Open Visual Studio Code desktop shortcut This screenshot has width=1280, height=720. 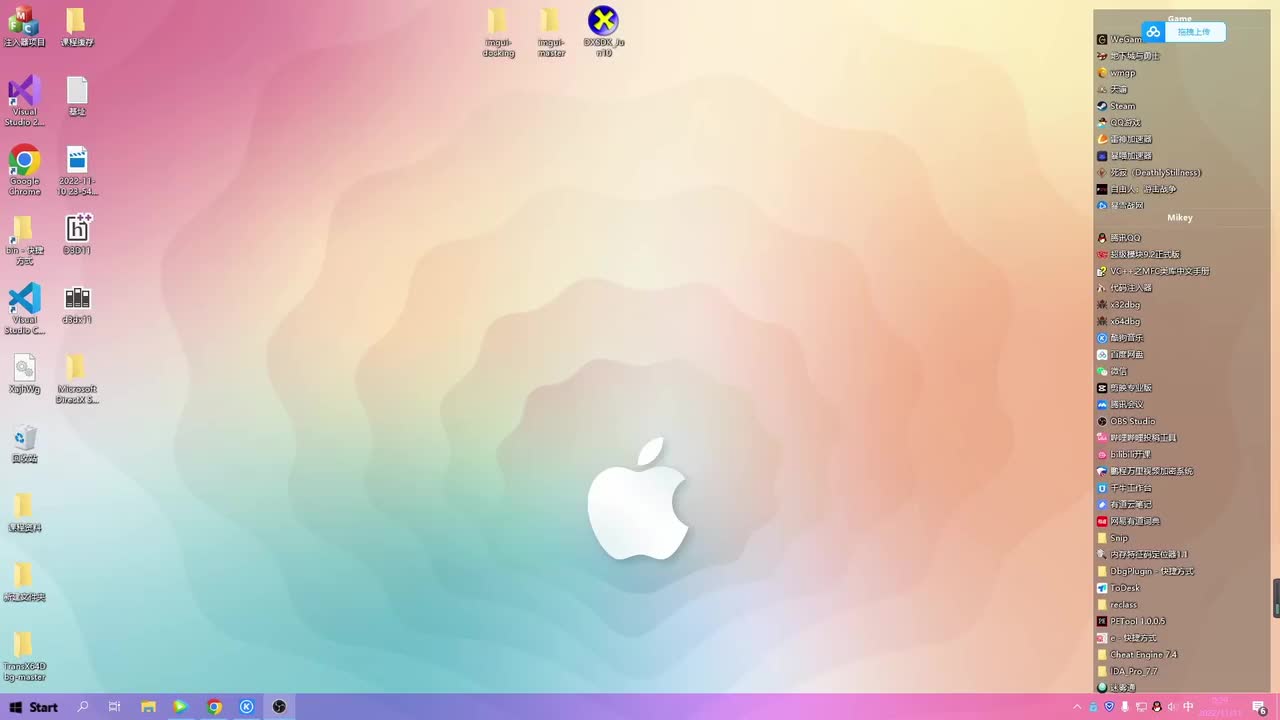pyautogui.click(x=24, y=308)
